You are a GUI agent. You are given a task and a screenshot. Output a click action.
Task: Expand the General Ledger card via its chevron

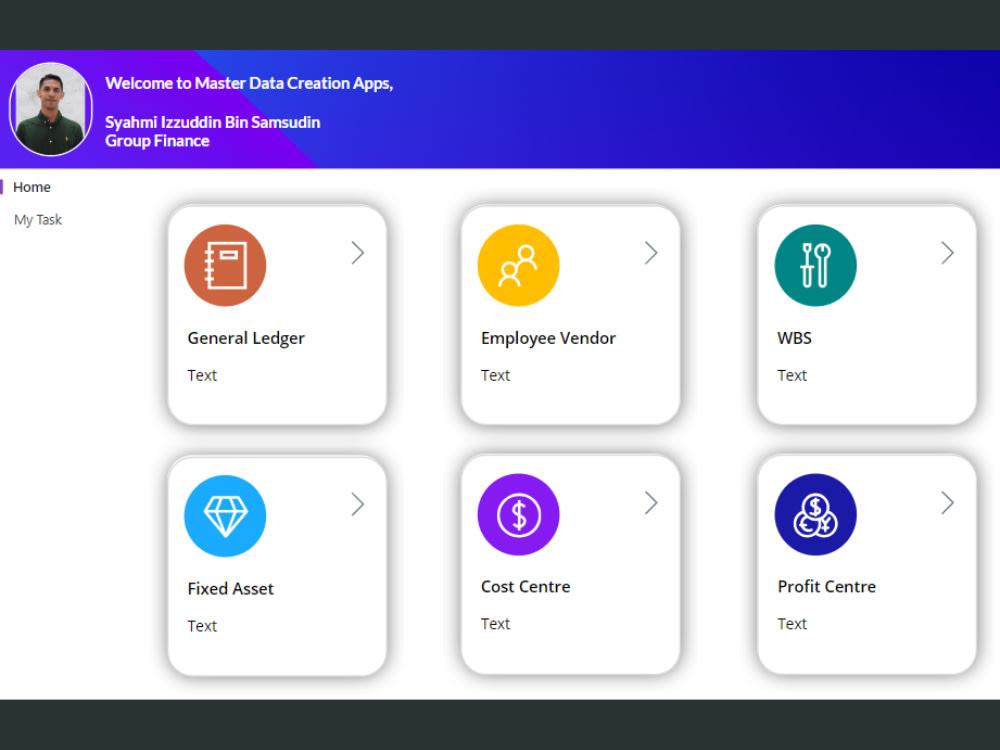(357, 253)
